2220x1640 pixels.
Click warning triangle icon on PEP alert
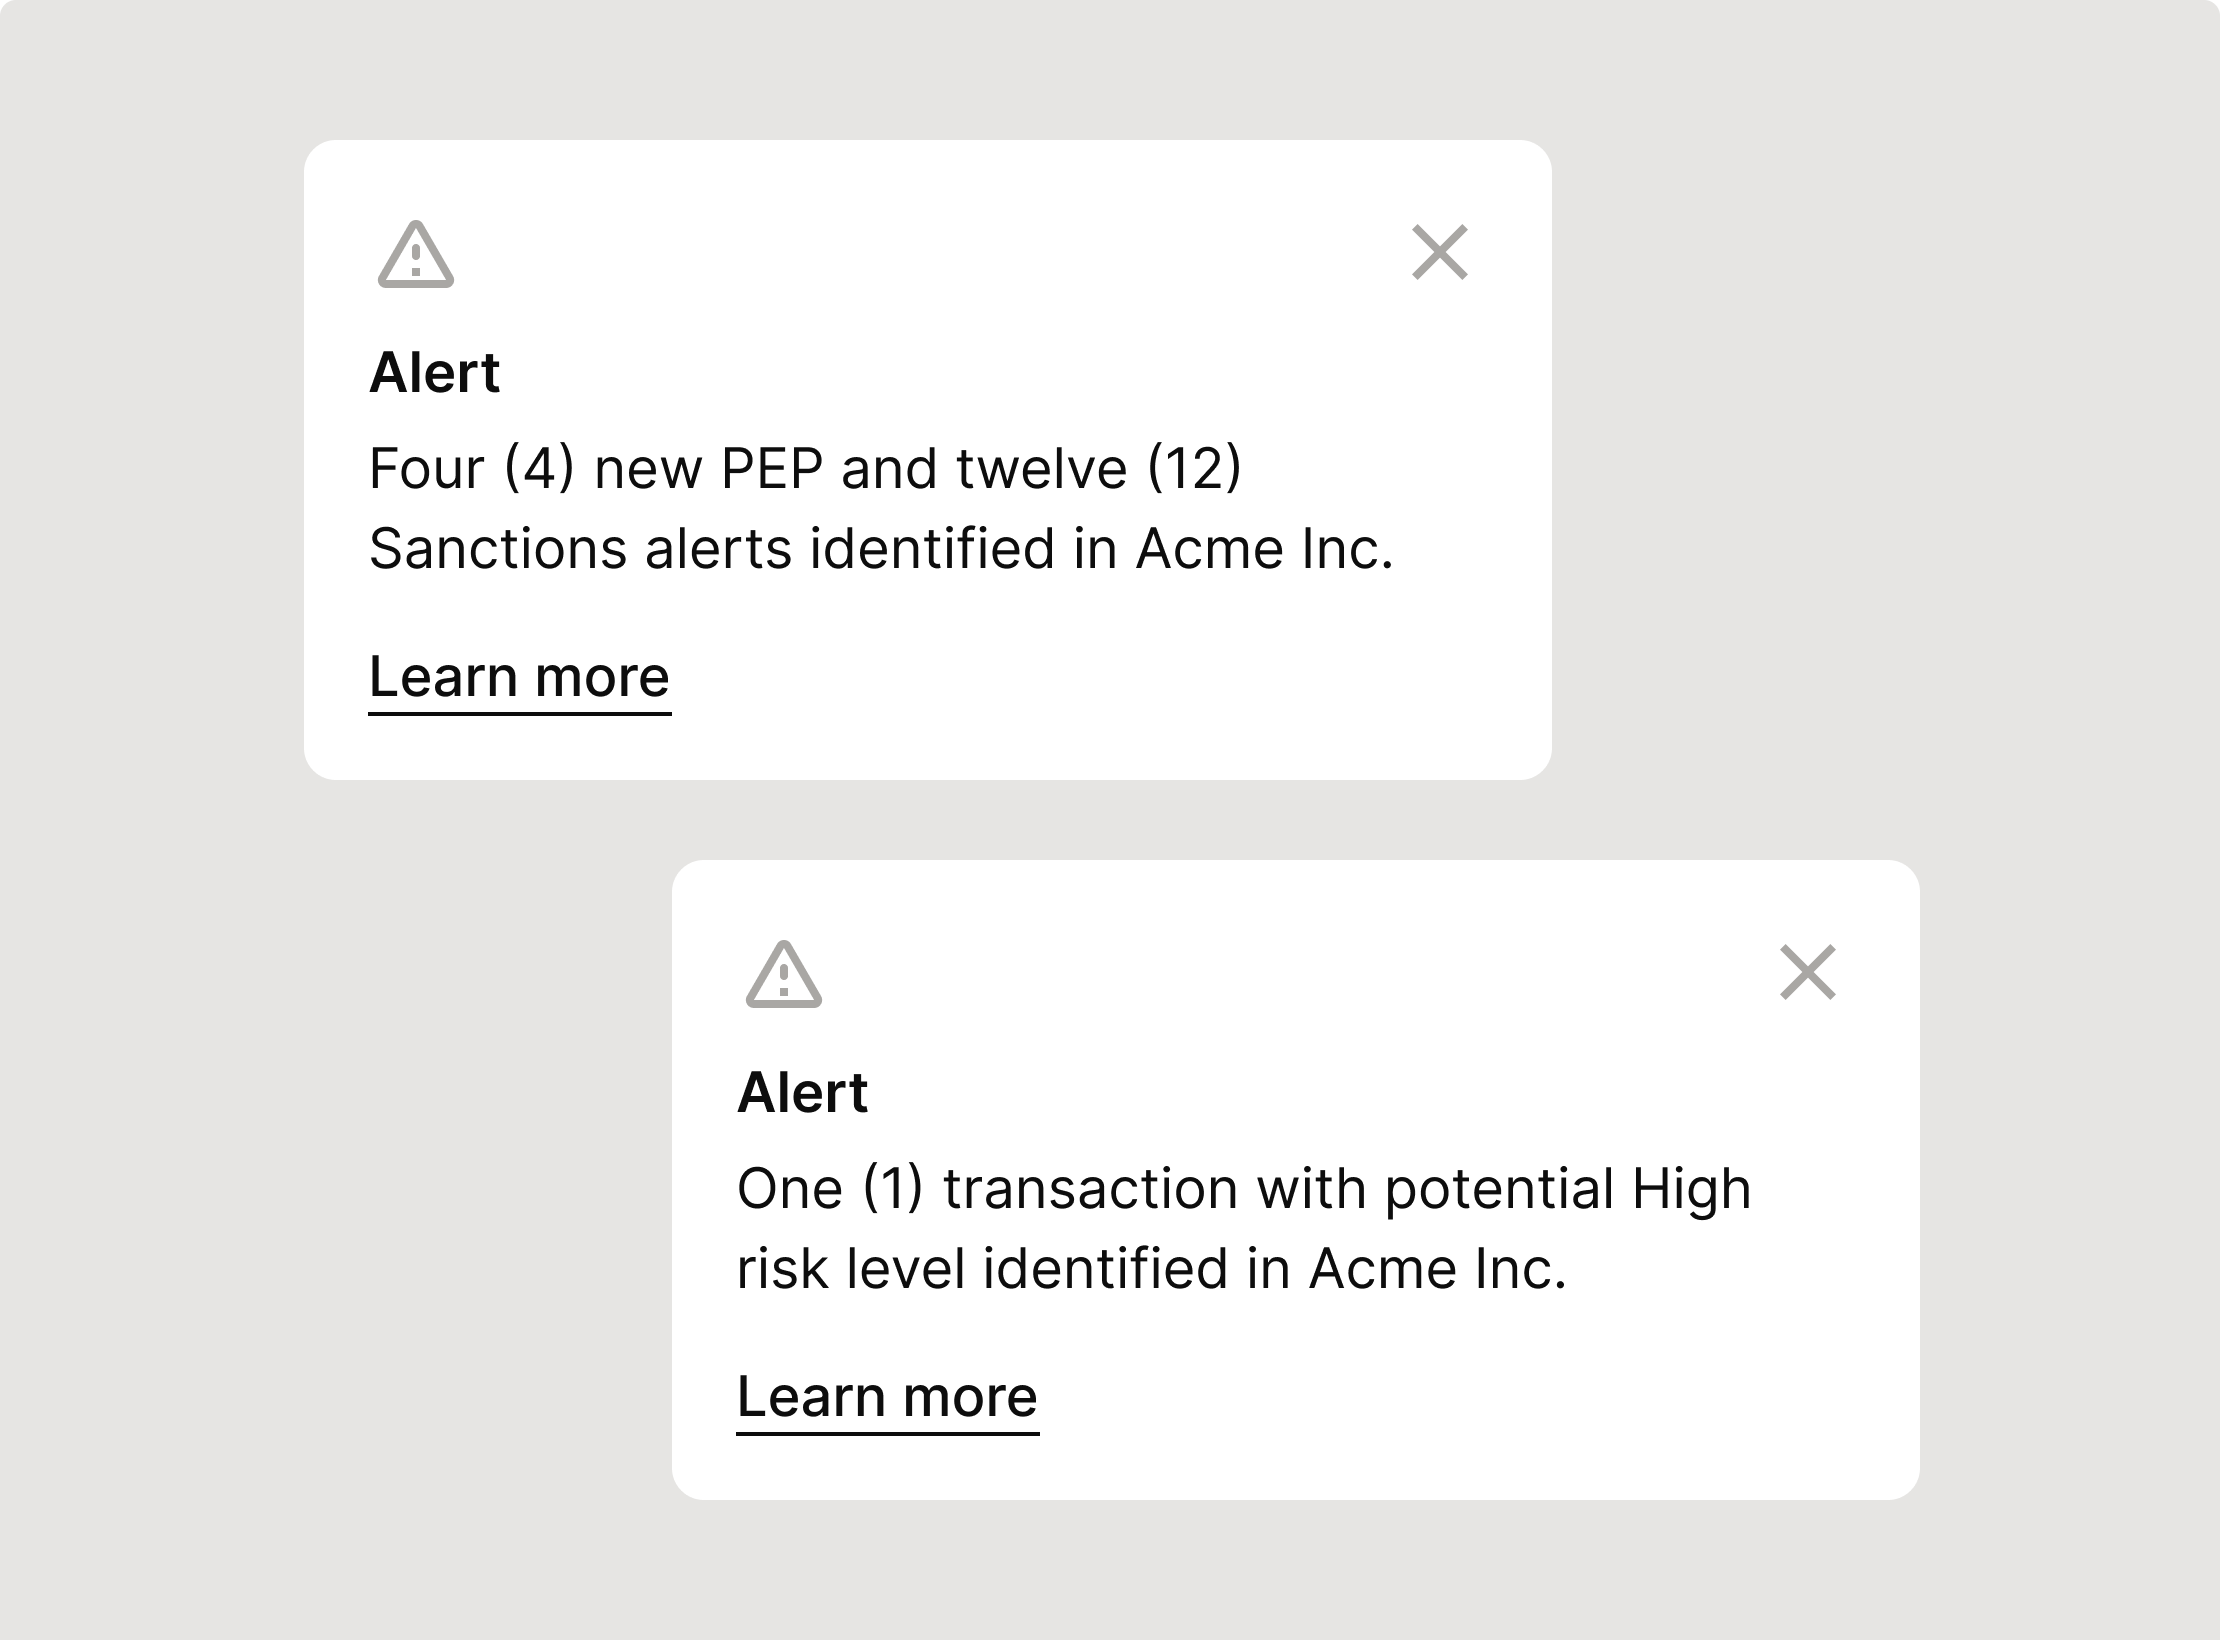coord(416,254)
